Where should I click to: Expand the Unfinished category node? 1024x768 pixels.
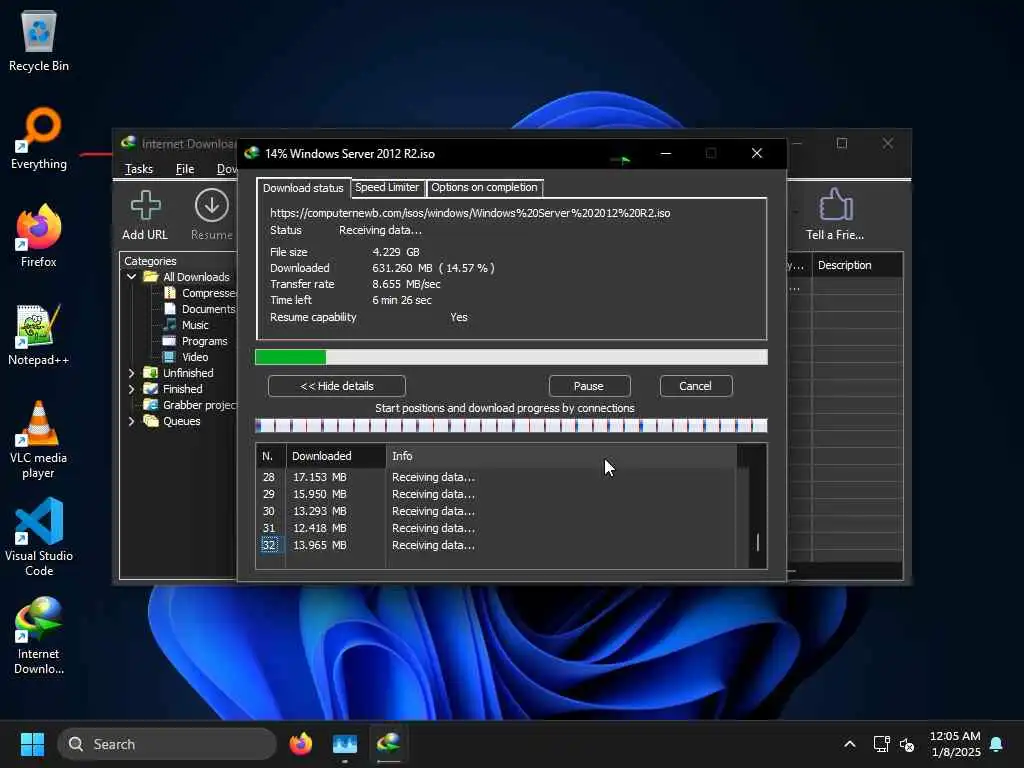132,373
